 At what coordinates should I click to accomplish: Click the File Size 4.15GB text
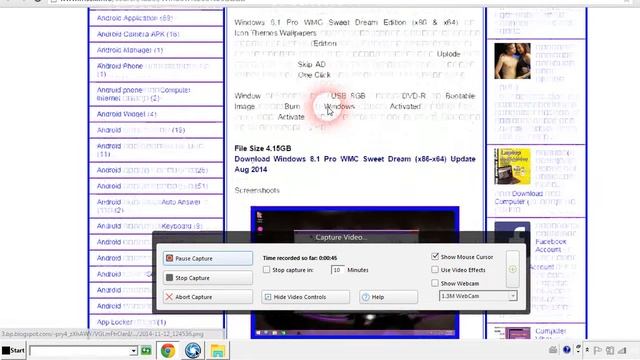262,148
